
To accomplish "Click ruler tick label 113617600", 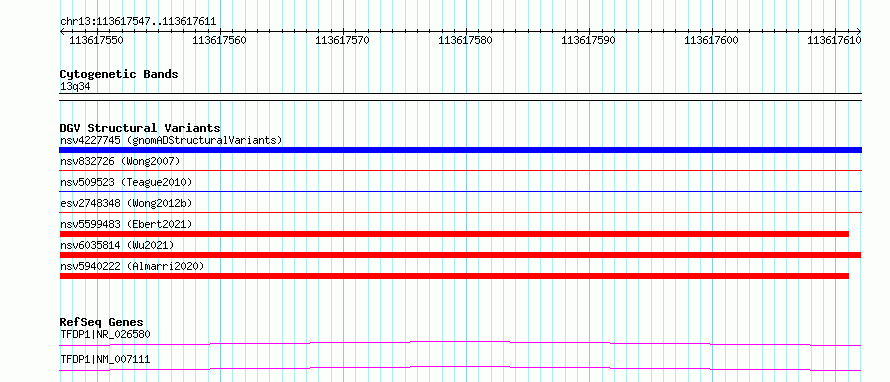I will (x=712, y=40).
